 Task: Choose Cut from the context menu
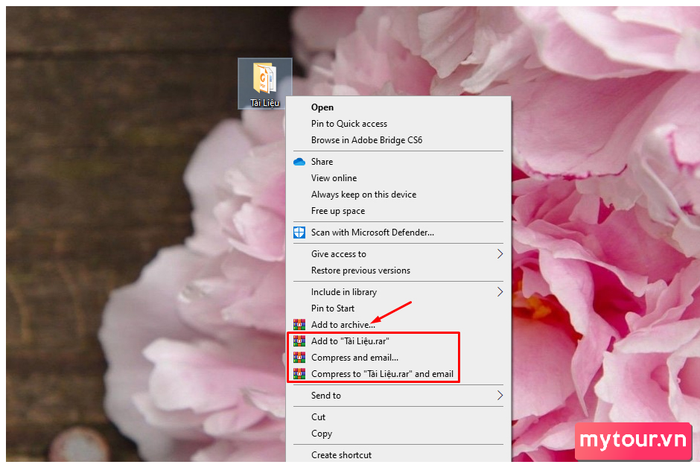398,417
